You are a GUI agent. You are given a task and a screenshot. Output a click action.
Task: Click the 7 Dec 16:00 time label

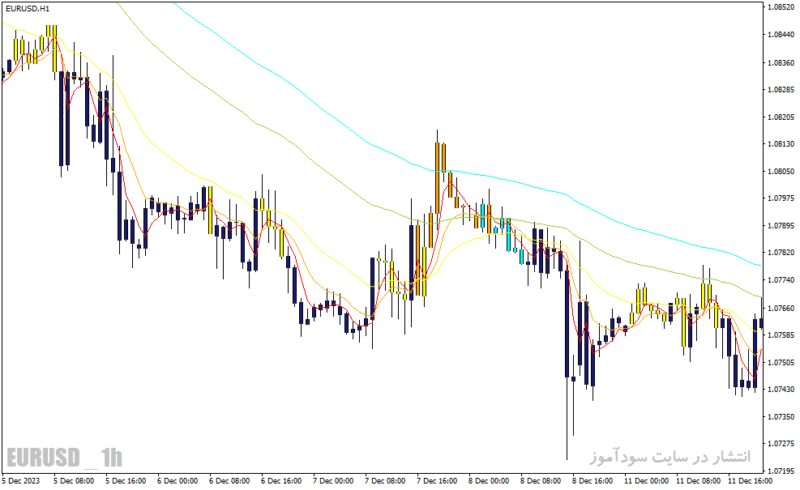[437, 481]
